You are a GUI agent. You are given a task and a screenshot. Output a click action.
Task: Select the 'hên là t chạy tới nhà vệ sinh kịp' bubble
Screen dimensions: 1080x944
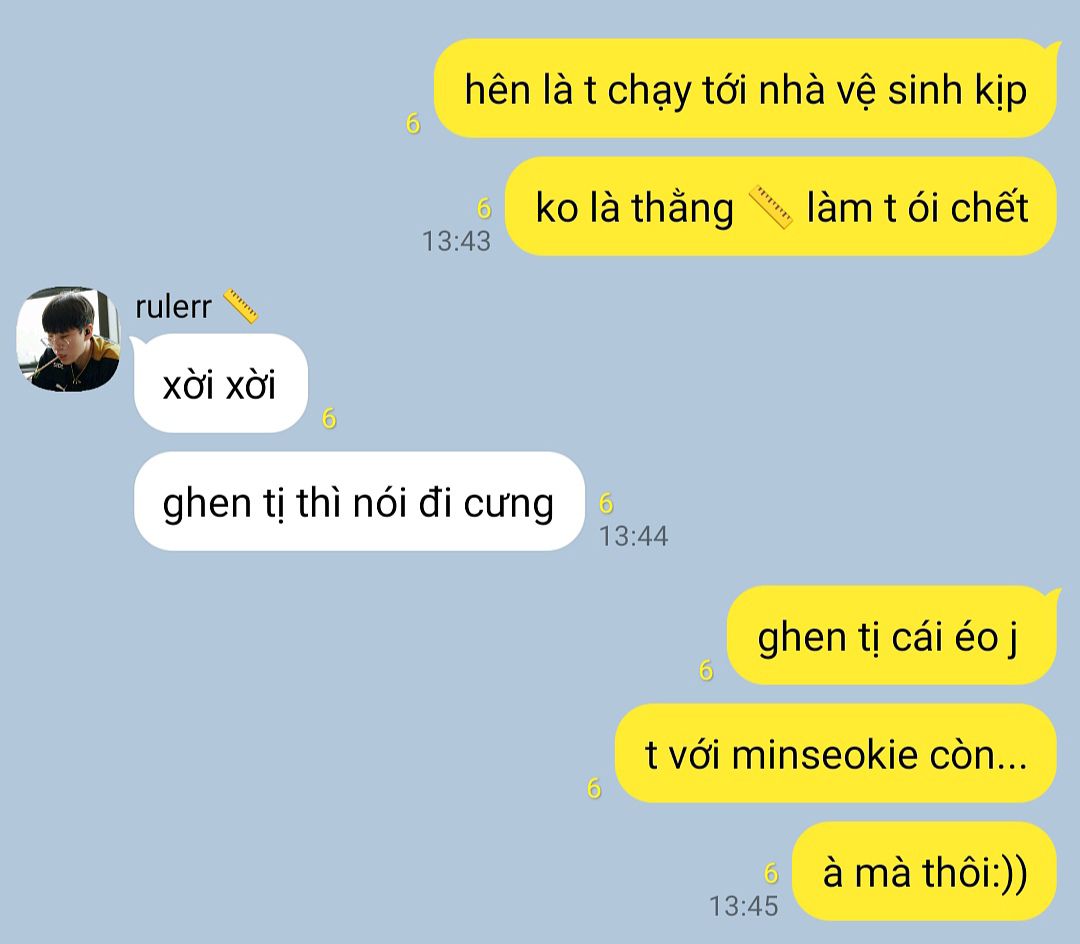(745, 89)
